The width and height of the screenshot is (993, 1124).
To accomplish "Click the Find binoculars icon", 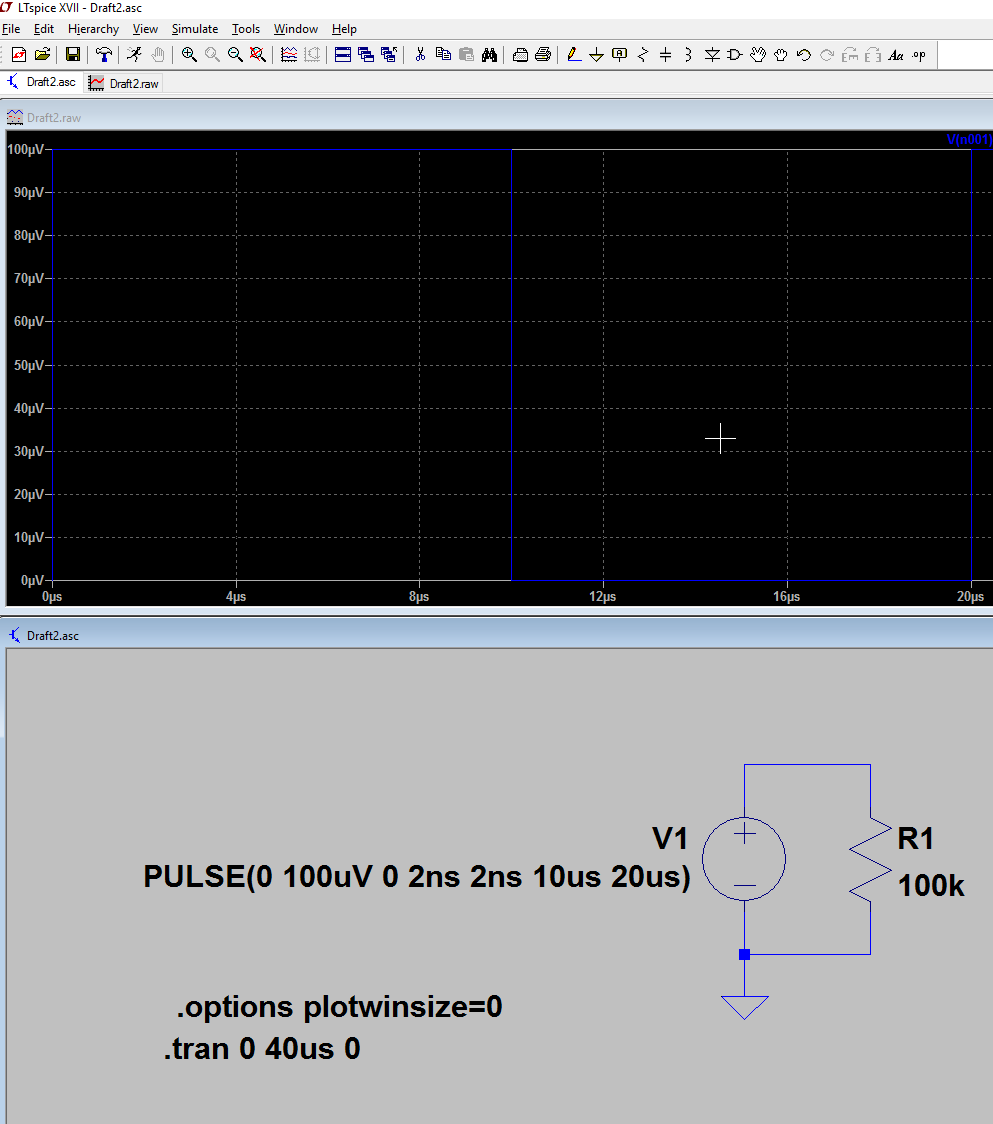I will pyautogui.click(x=489, y=54).
